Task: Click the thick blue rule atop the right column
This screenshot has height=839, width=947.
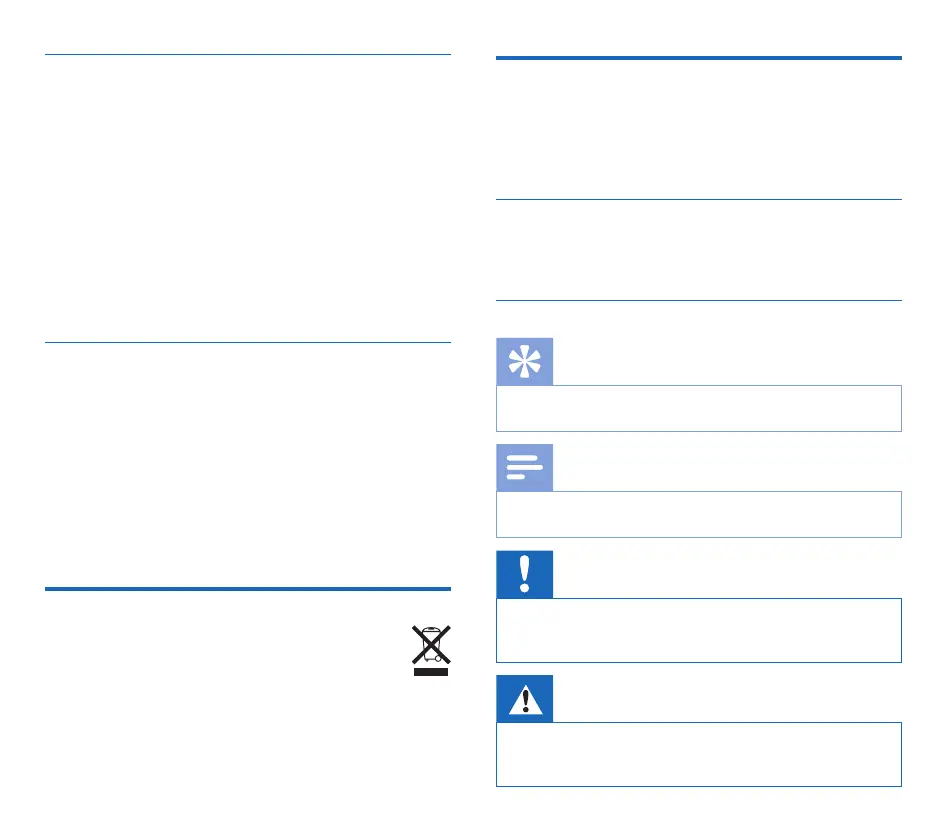Action: pos(698,58)
